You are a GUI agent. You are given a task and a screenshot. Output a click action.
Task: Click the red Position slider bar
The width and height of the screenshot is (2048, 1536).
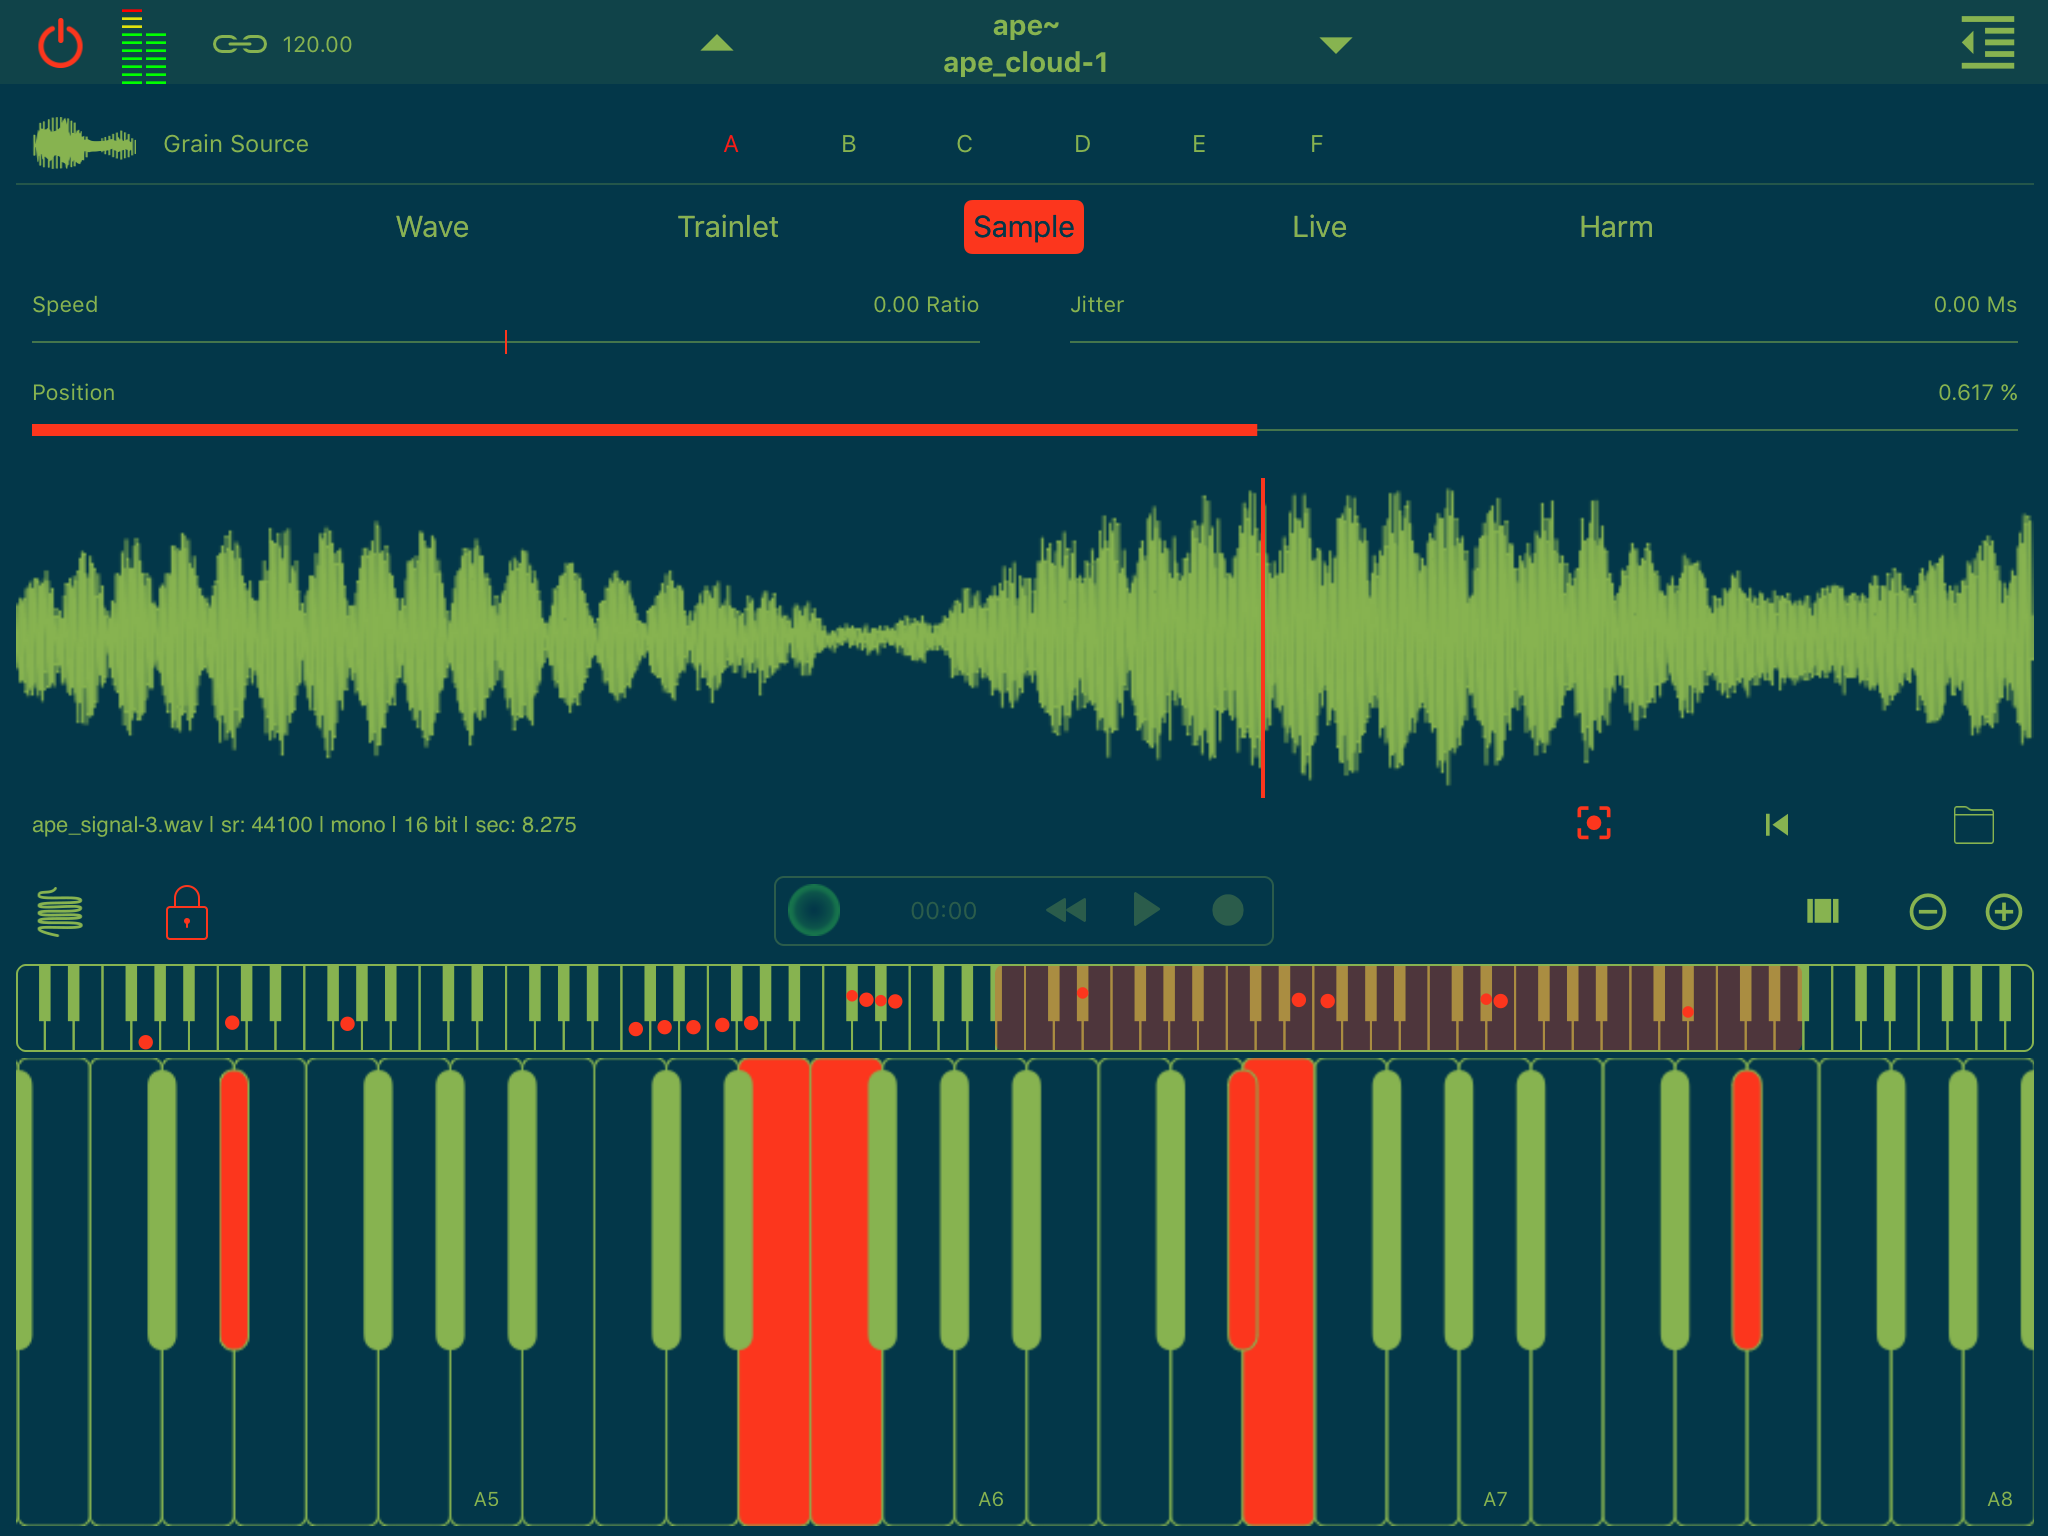click(644, 430)
